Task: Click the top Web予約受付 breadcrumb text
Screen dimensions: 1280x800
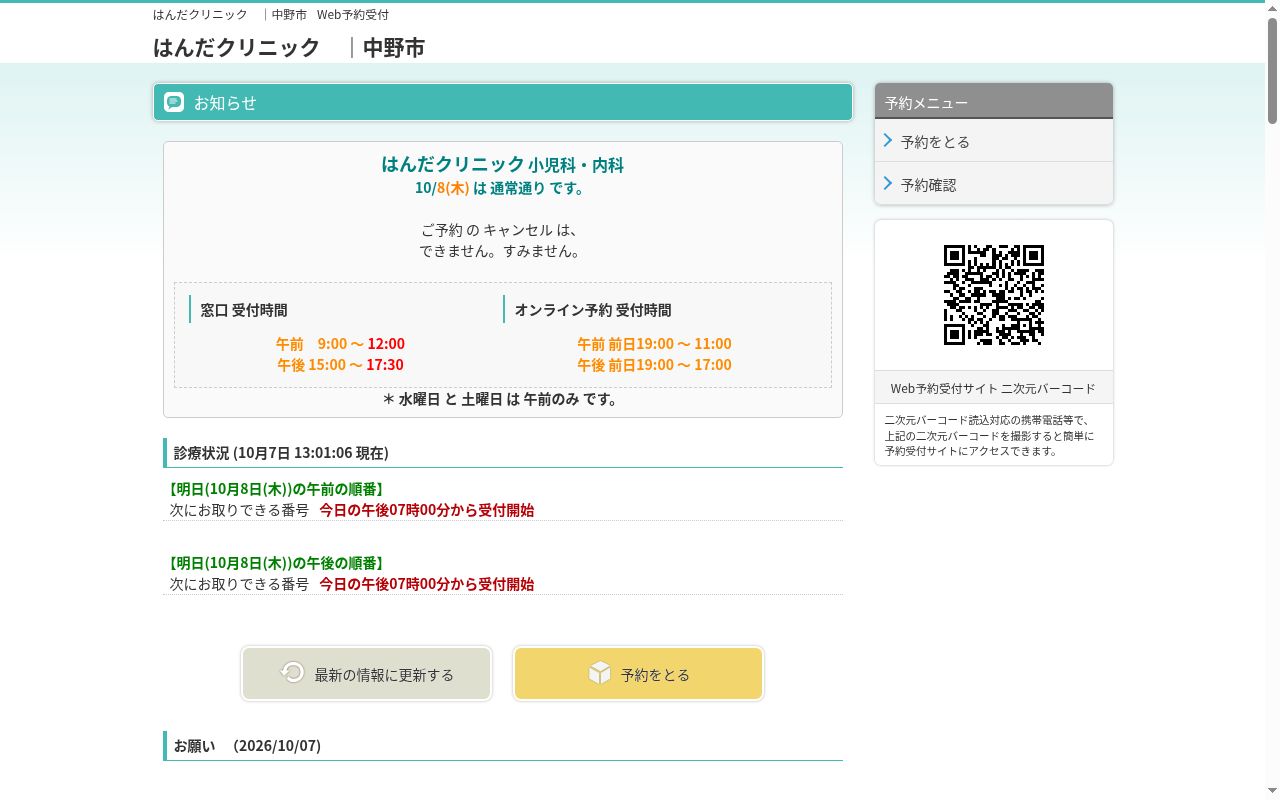Action: coord(353,14)
